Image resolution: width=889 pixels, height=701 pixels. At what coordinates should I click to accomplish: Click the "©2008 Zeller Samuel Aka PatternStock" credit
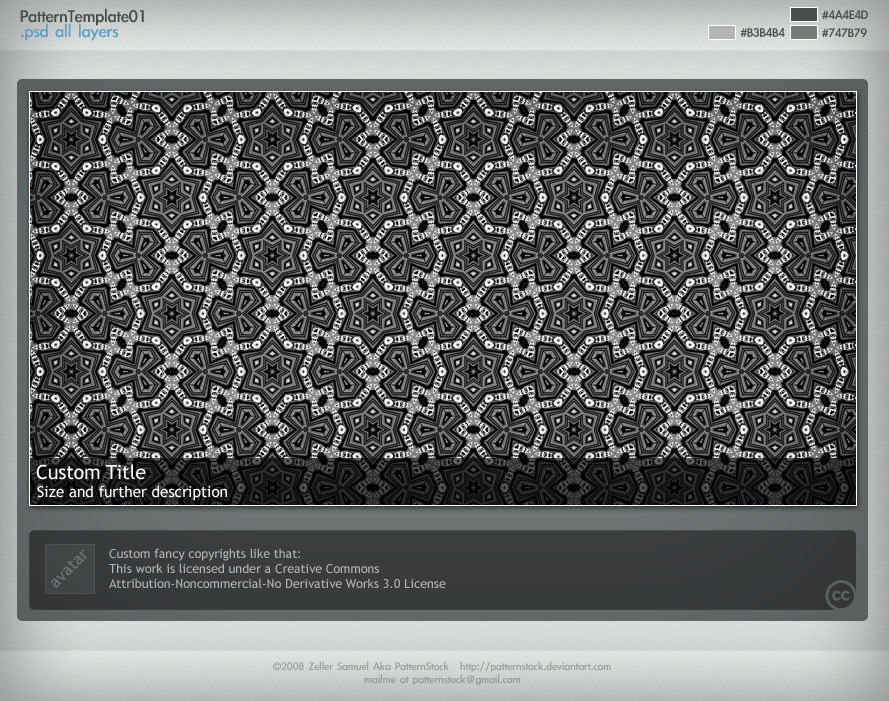pos(360,666)
